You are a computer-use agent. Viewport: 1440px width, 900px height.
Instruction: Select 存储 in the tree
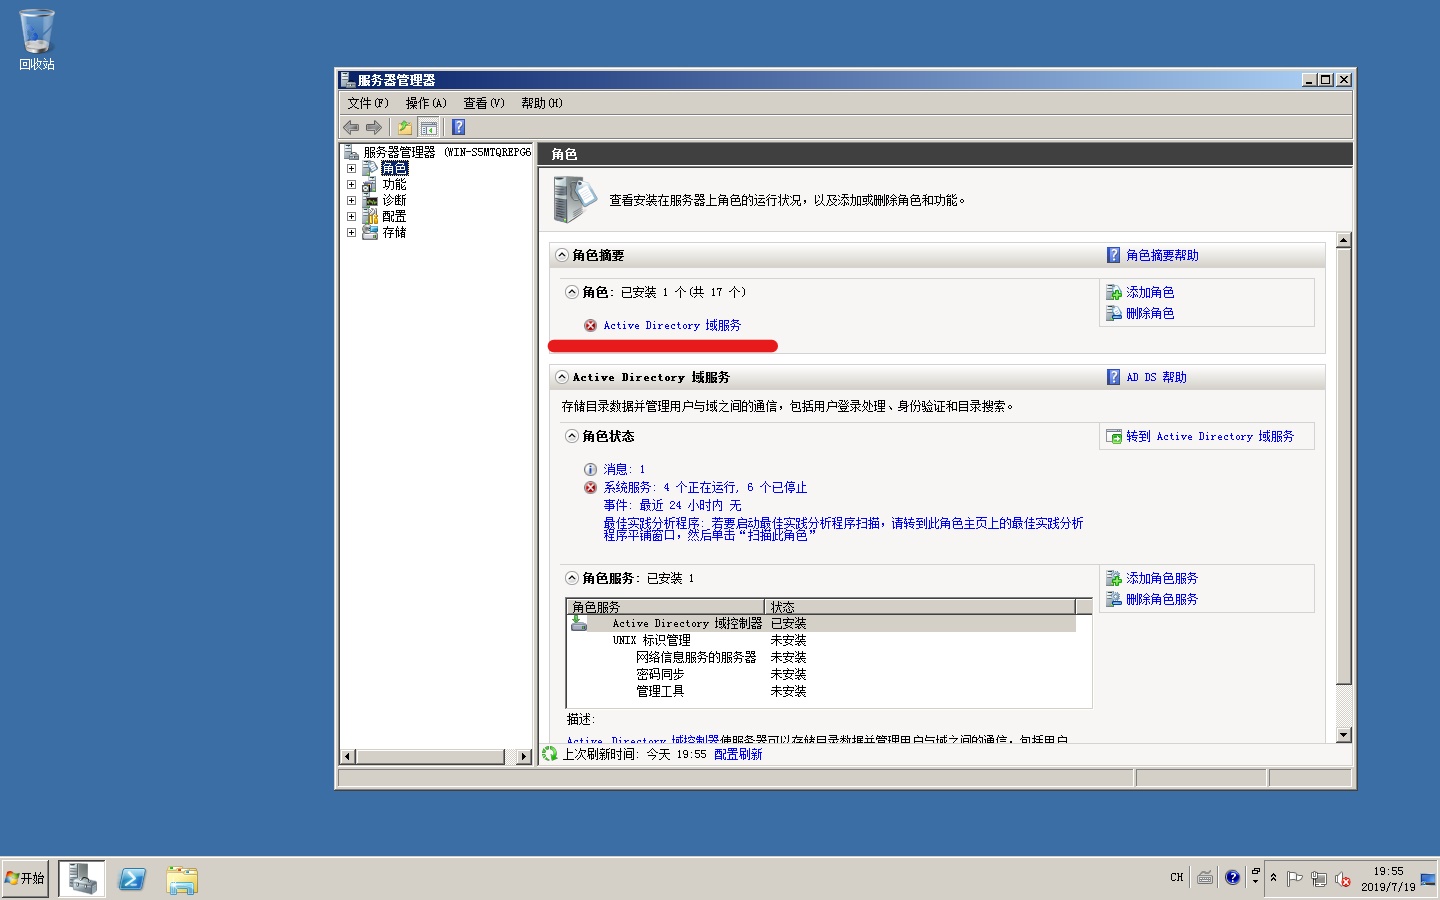coord(394,232)
